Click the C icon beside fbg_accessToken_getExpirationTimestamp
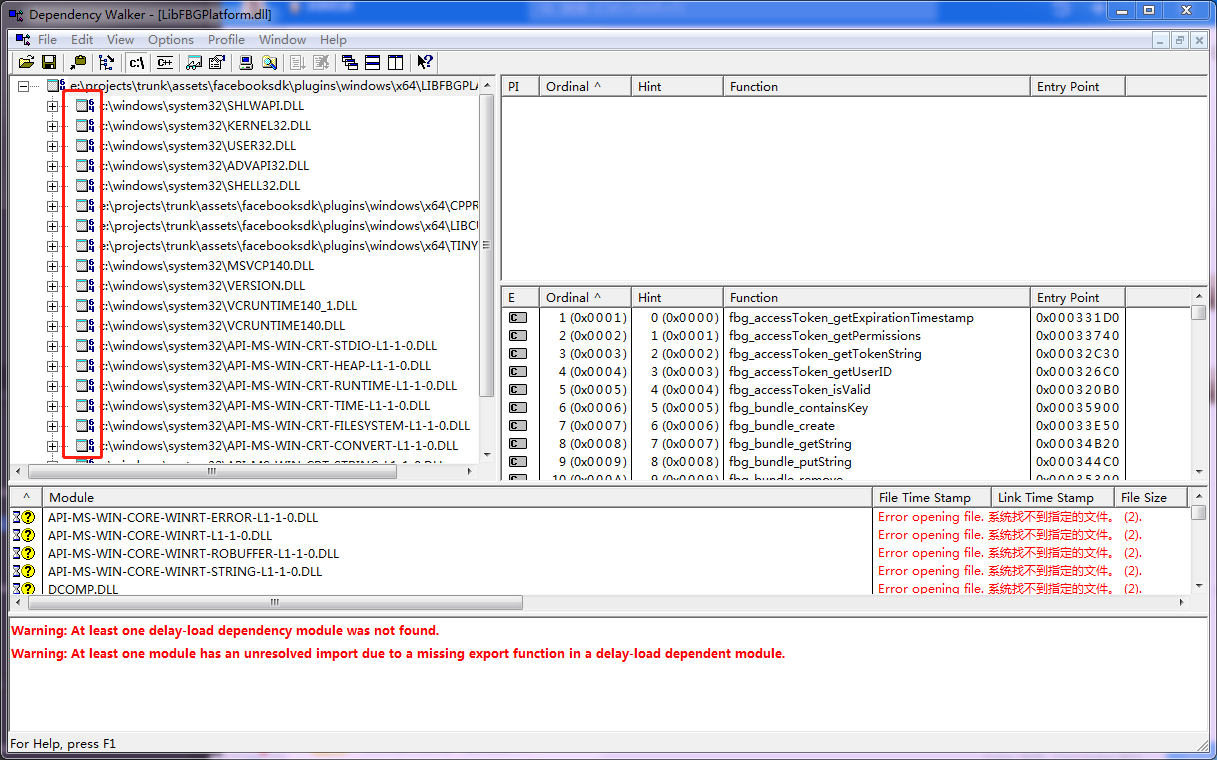 click(x=518, y=318)
